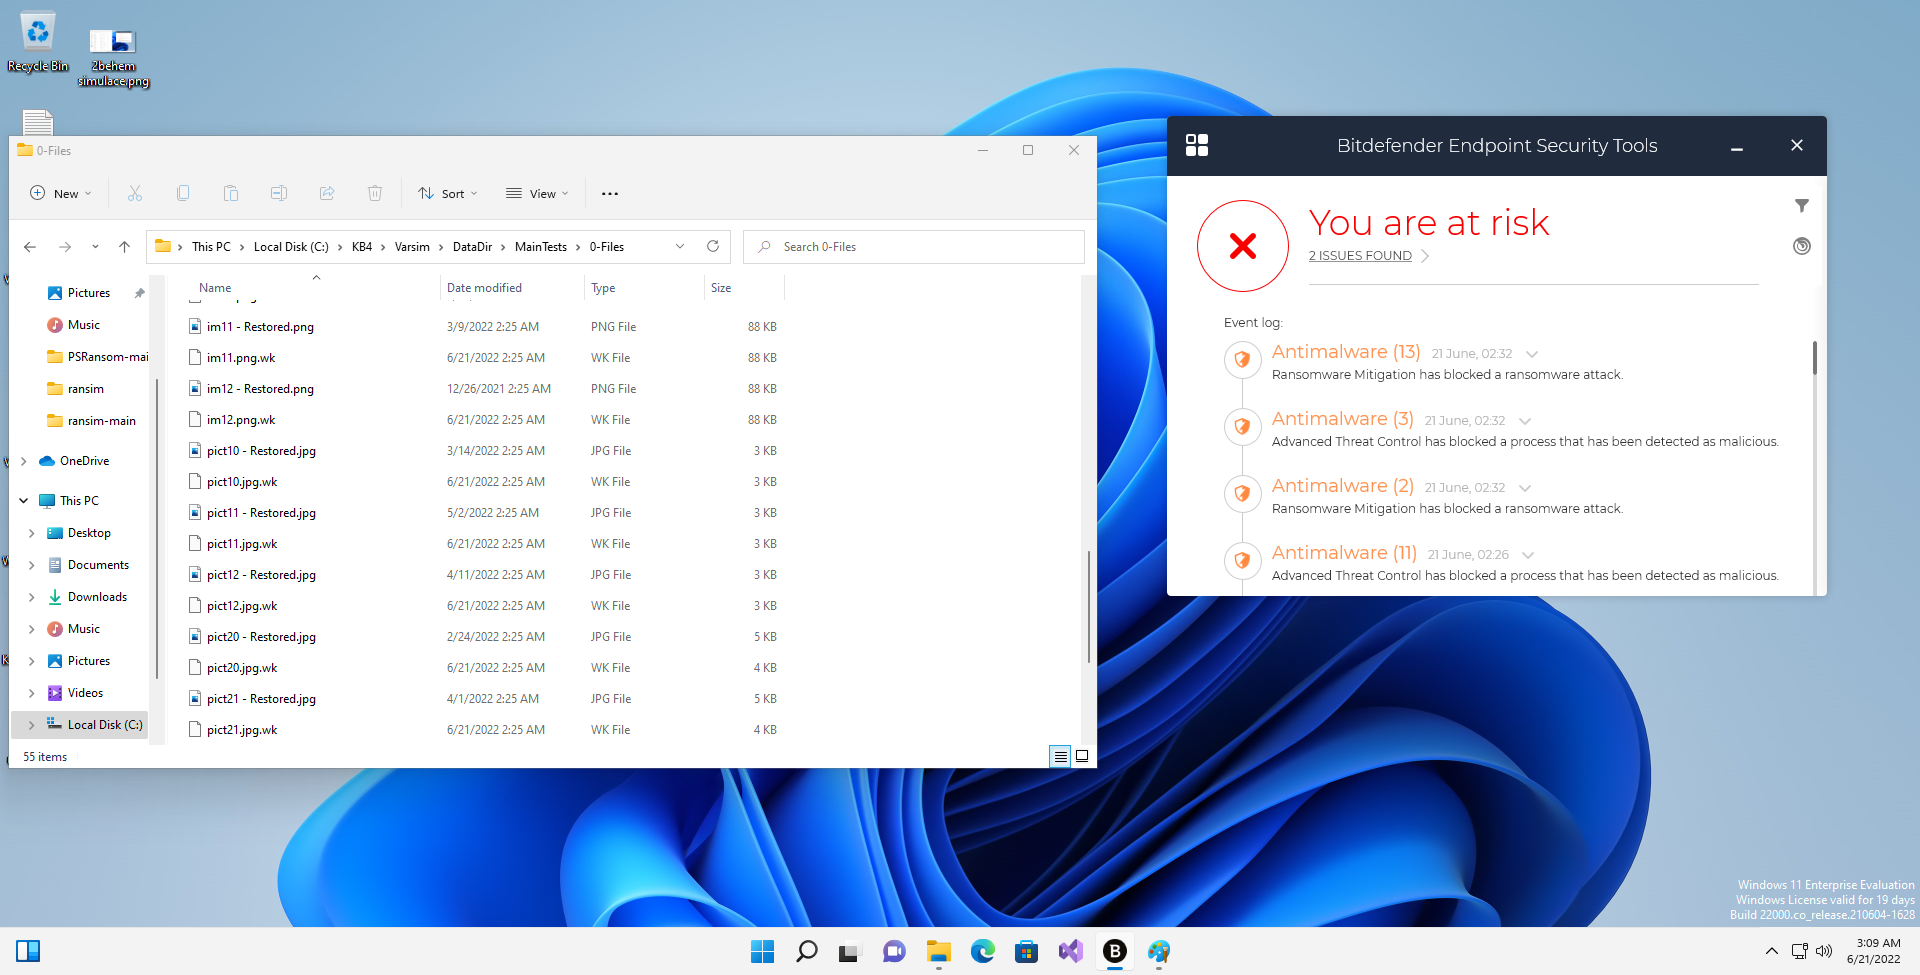Sort by Size column header

pos(745,288)
